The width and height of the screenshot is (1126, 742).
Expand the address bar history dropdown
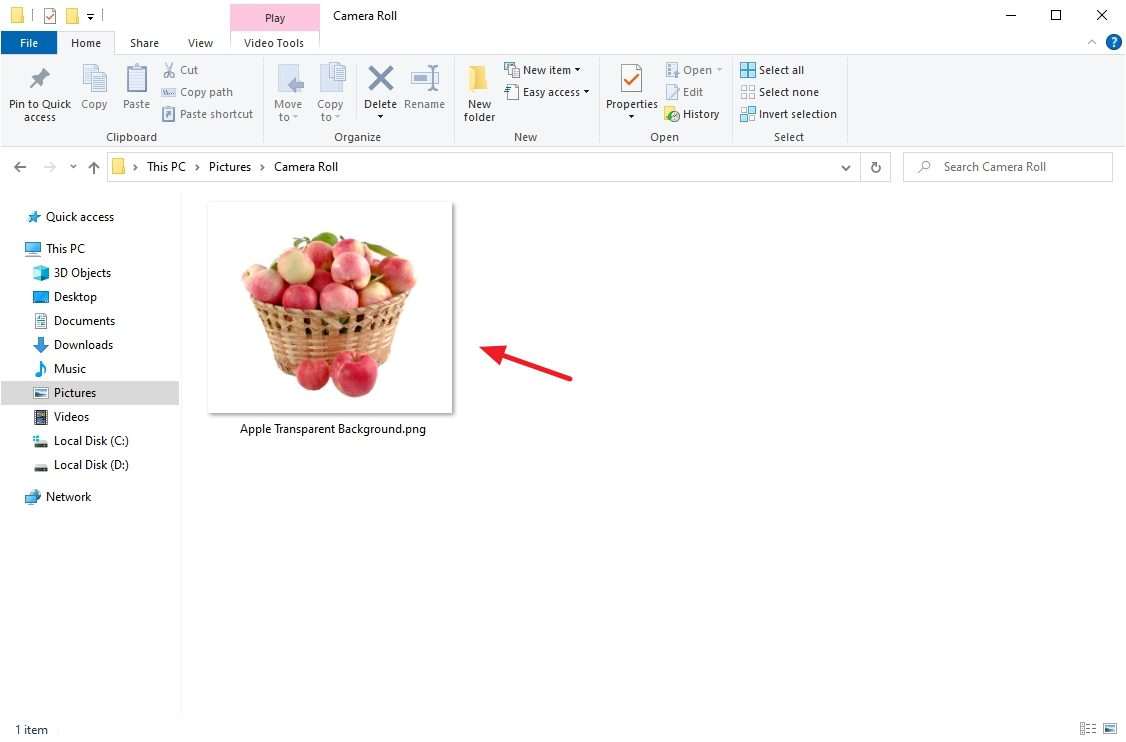pyautogui.click(x=846, y=167)
